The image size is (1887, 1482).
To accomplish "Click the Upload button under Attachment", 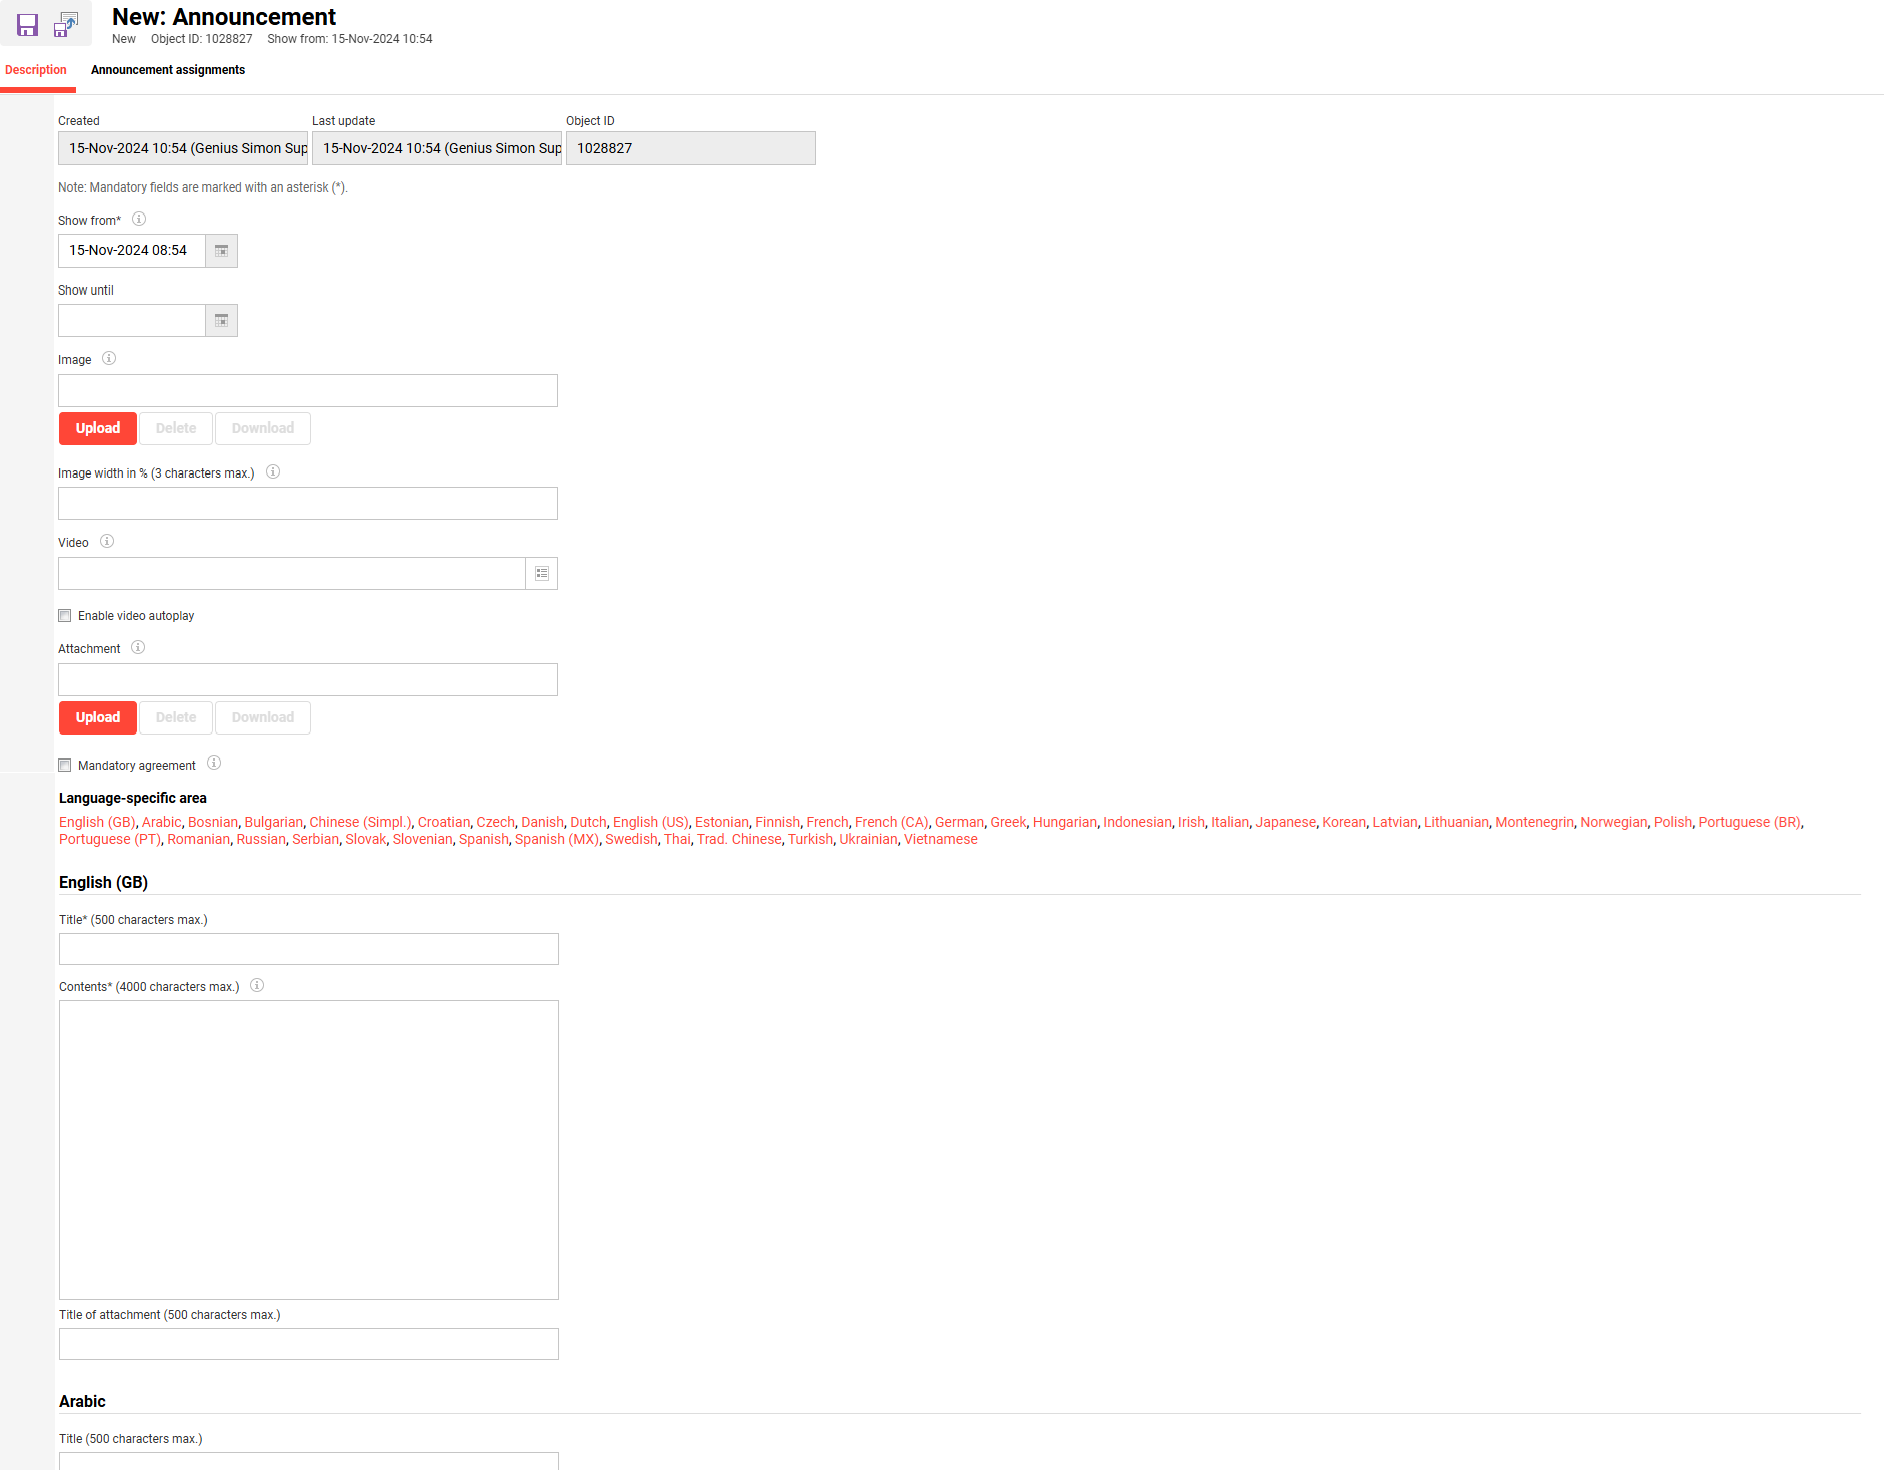I will pyautogui.click(x=98, y=718).
